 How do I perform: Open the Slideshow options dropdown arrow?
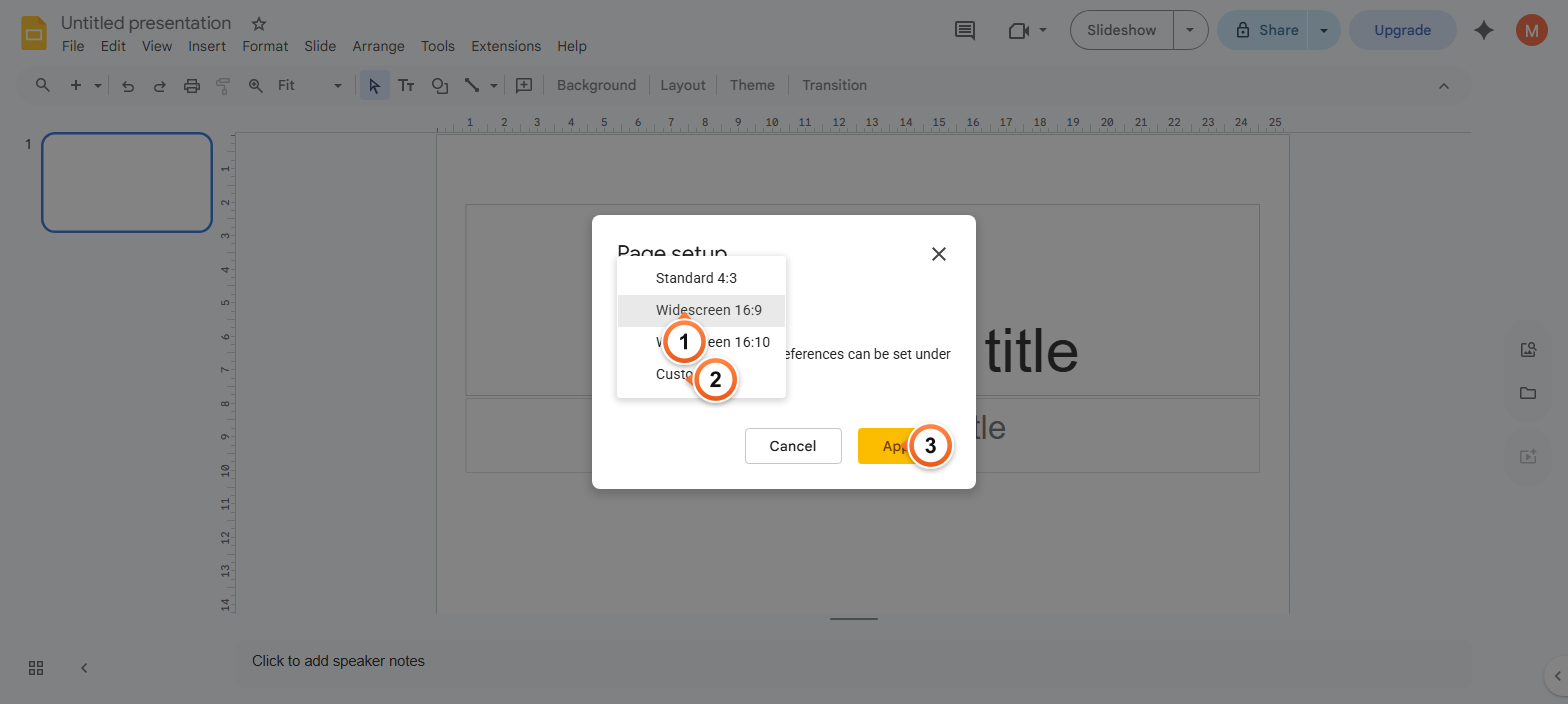(1190, 30)
